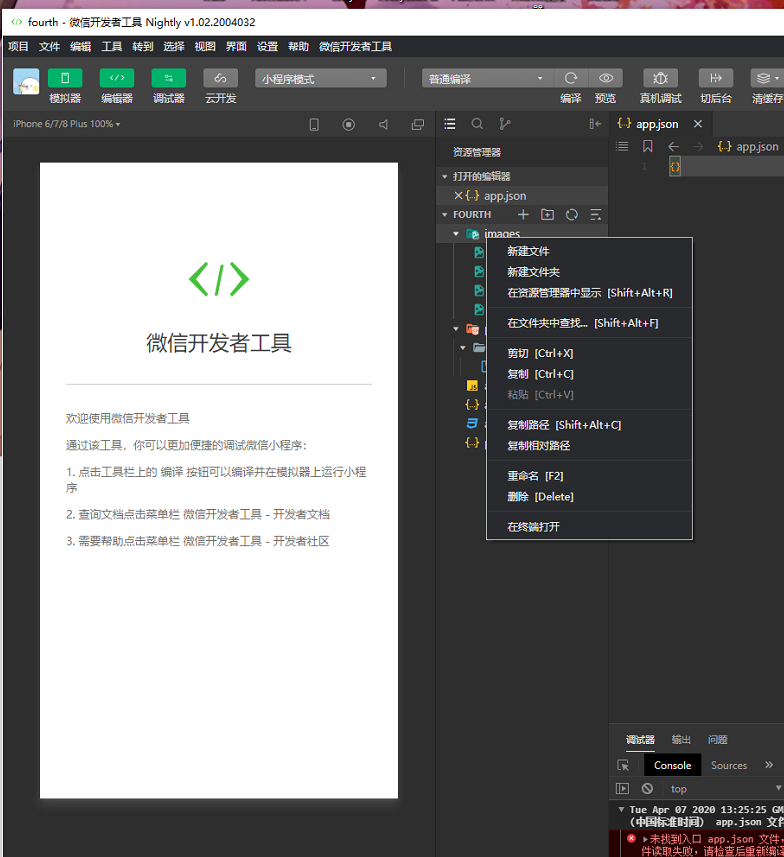Close app.json in the open editors list
The height and width of the screenshot is (857, 784).
click(458, 195)
